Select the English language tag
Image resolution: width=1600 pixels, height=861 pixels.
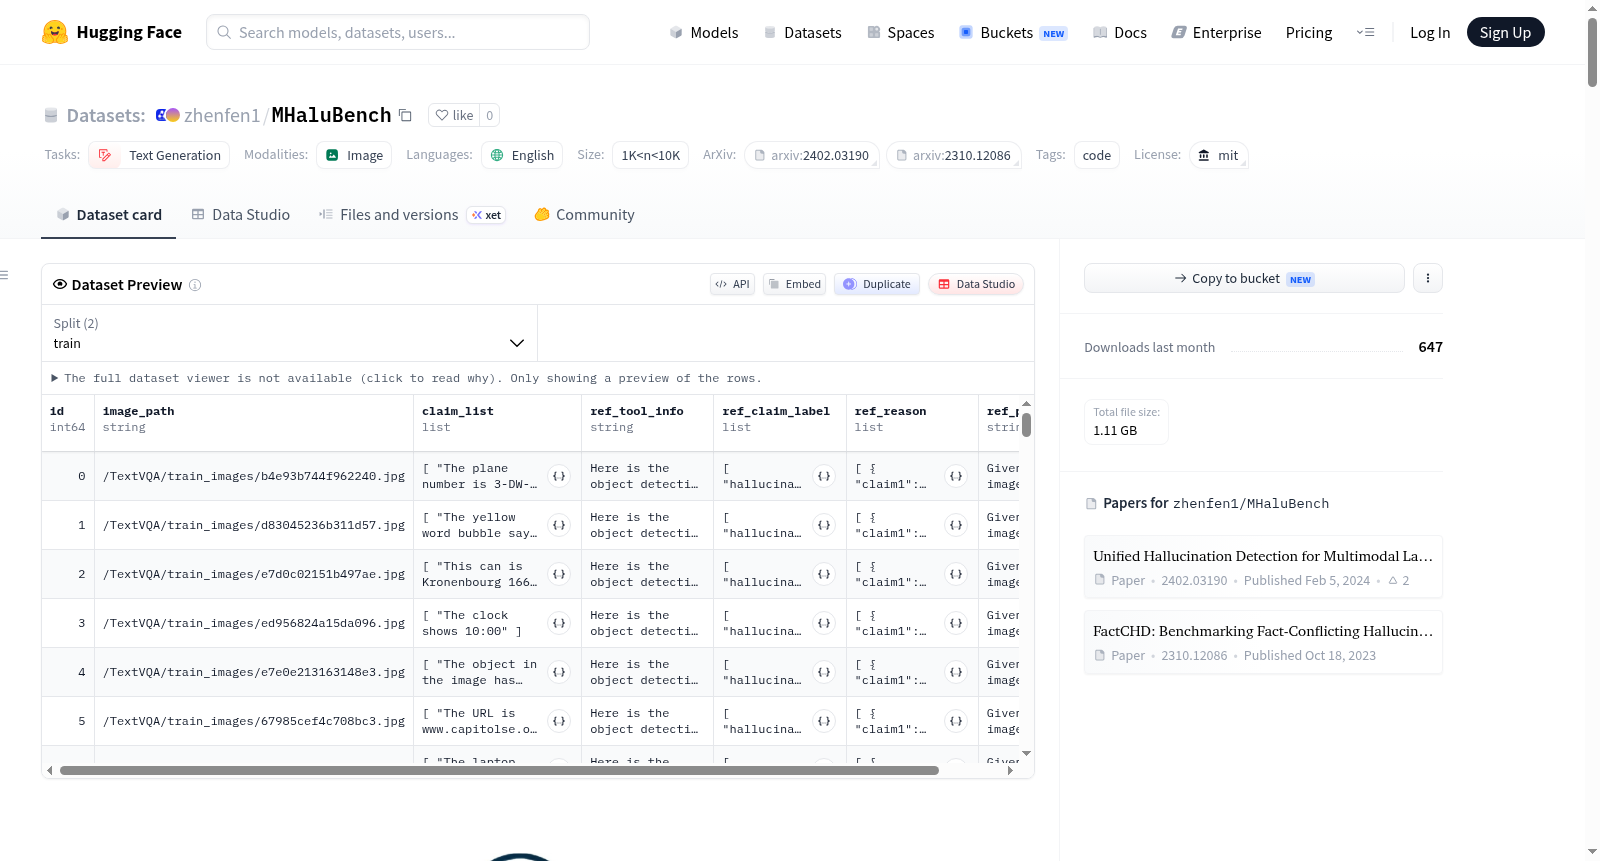pyautogui.click(x=522, y=155)
